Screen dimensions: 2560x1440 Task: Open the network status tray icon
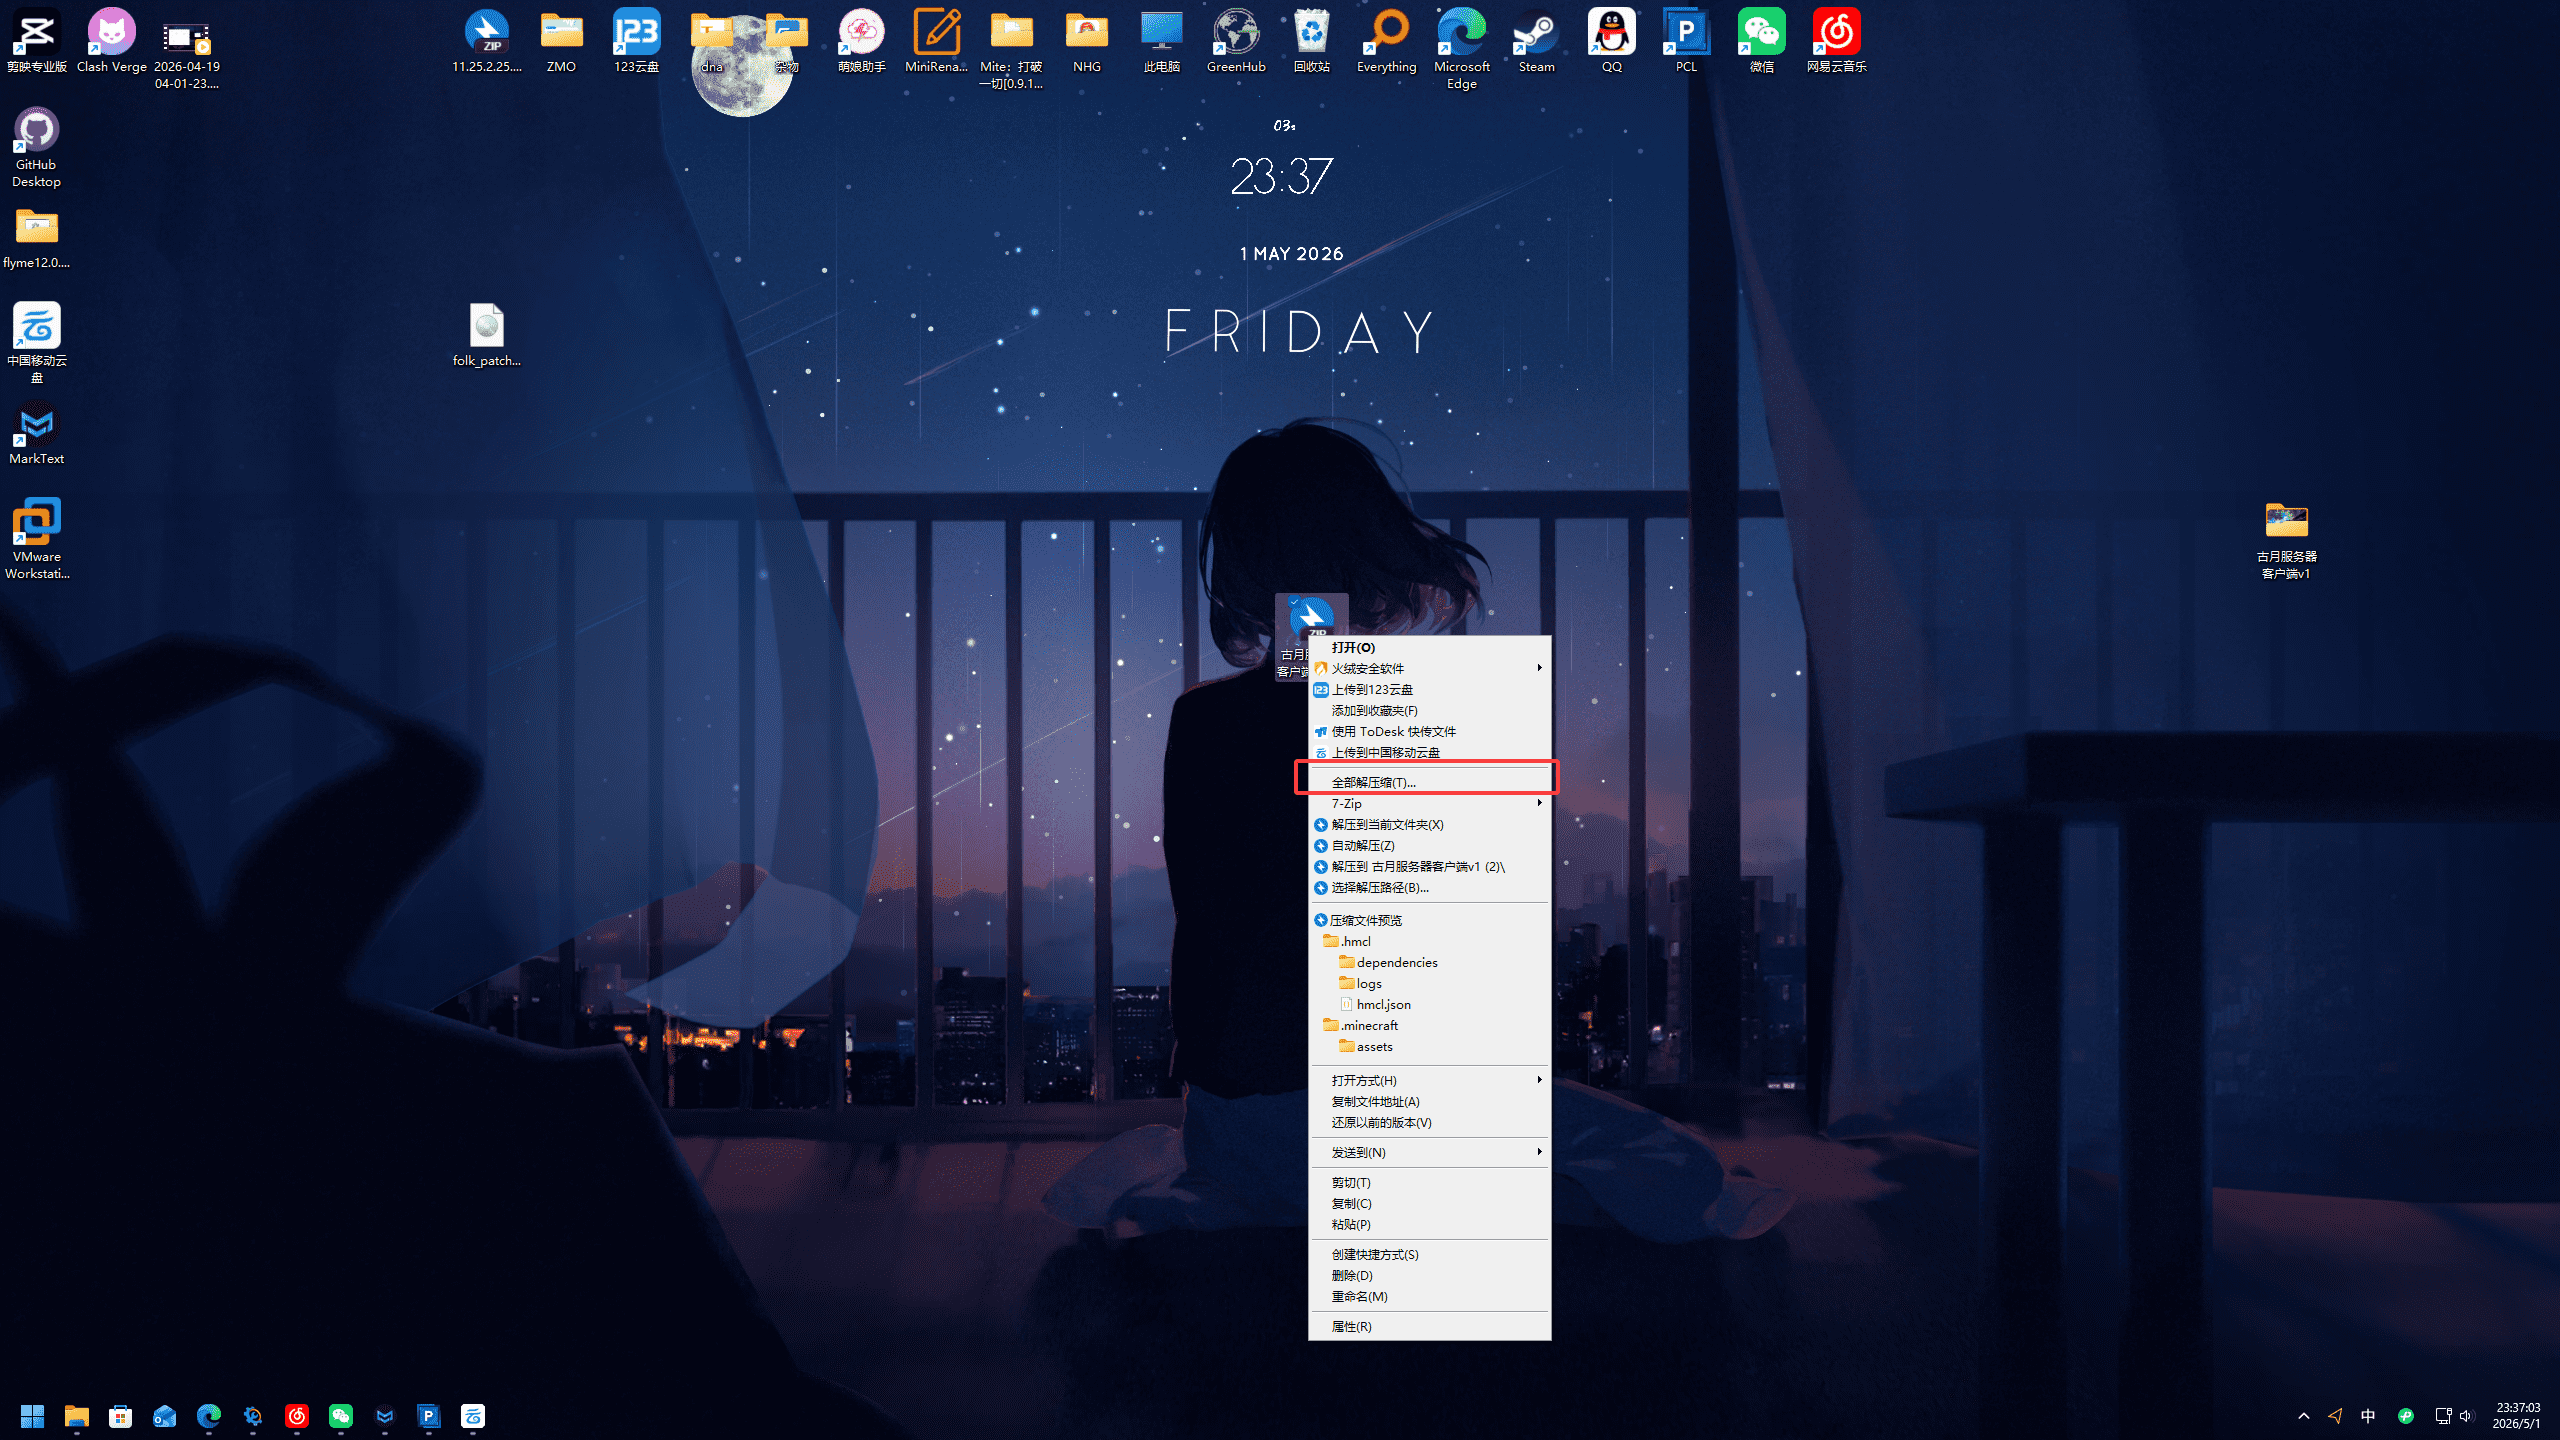(2443, 1416)
